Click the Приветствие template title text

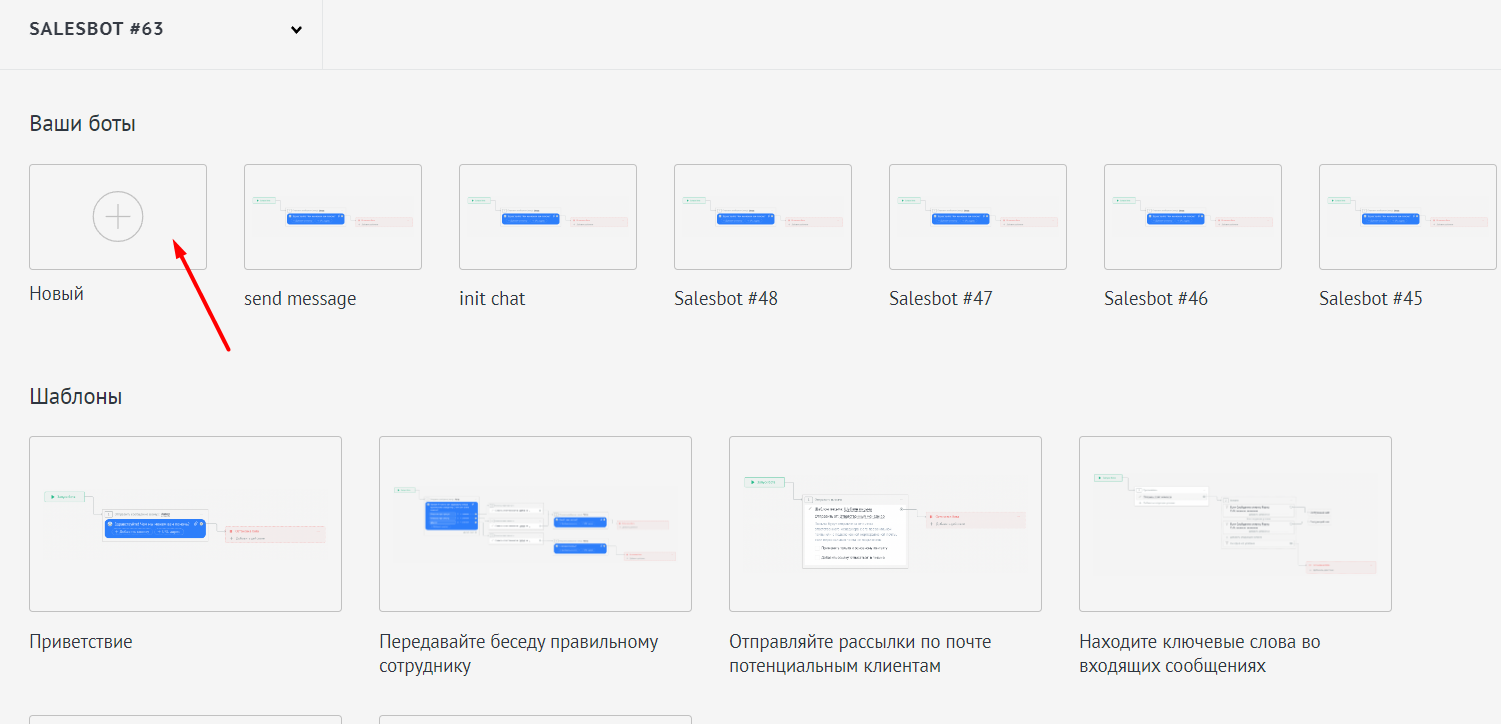coord(81,642)
